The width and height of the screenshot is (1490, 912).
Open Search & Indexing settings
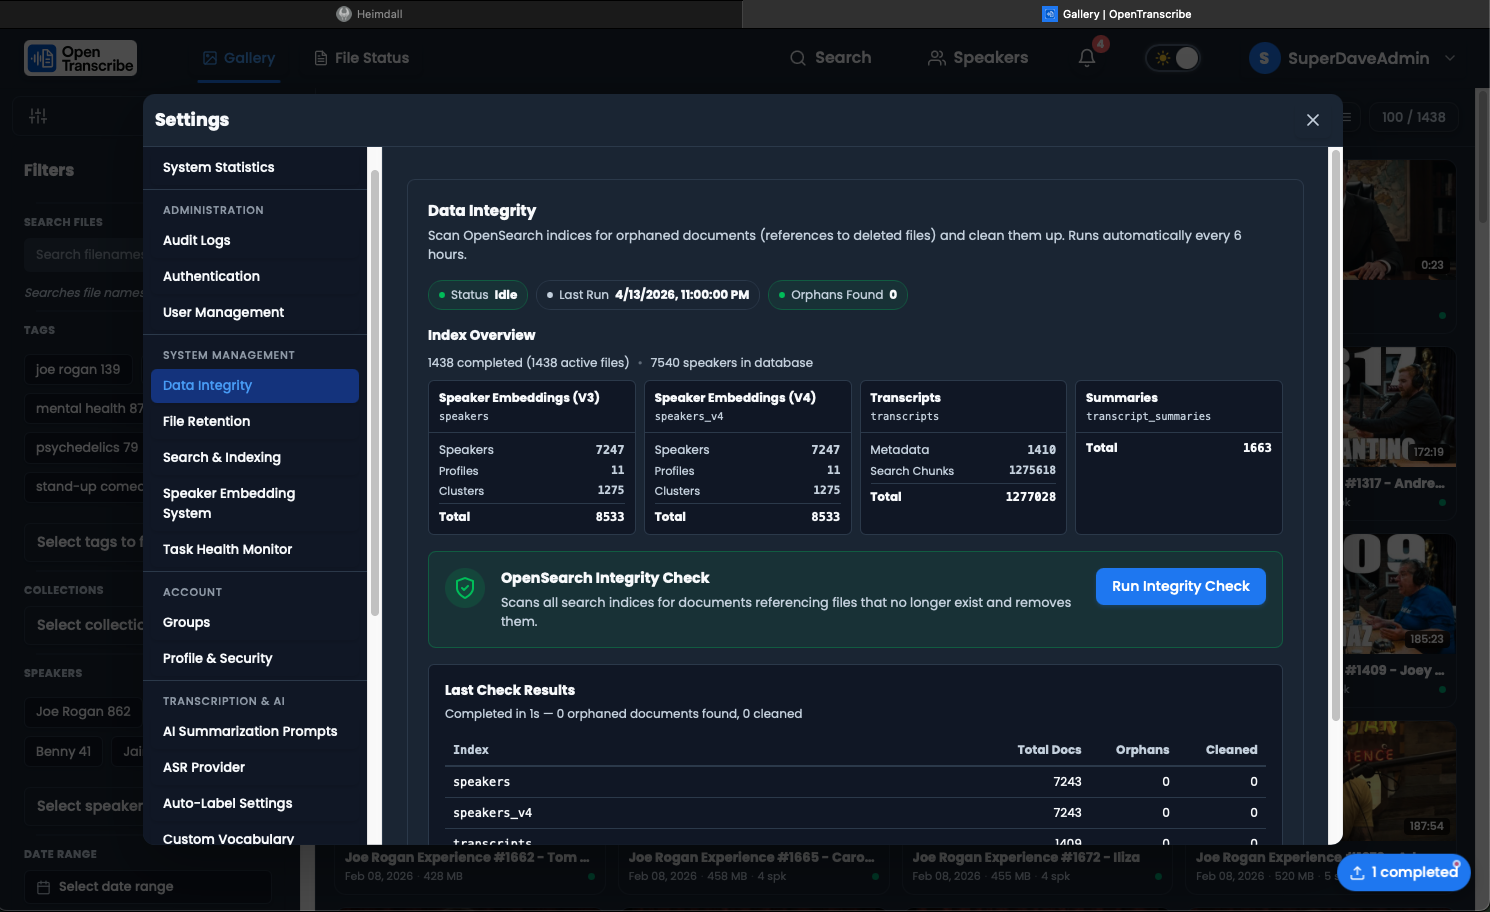[x=255, y=458]
